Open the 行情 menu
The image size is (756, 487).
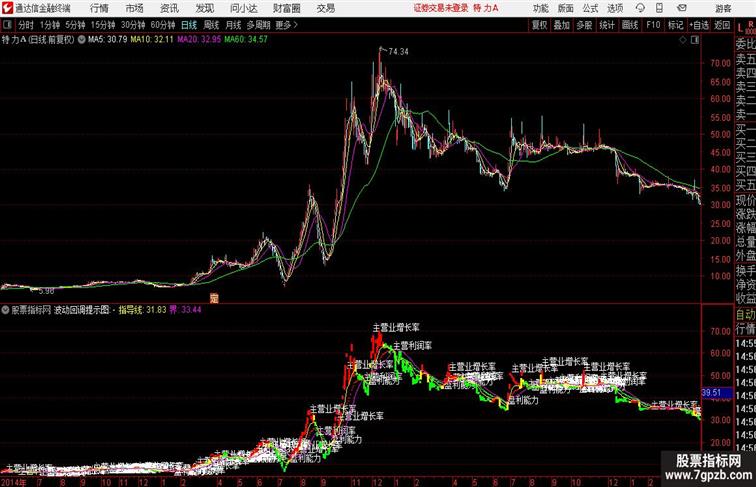(x=99, y=8)
